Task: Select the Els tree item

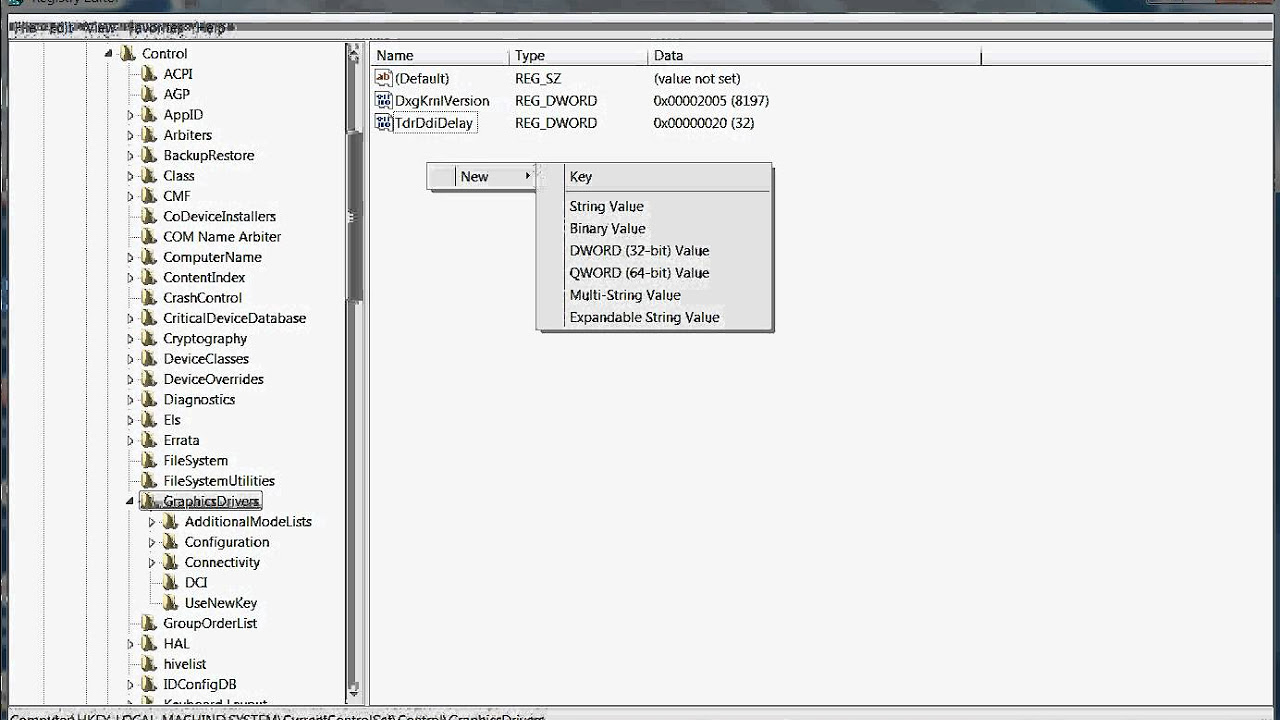Action: [172, 420]
